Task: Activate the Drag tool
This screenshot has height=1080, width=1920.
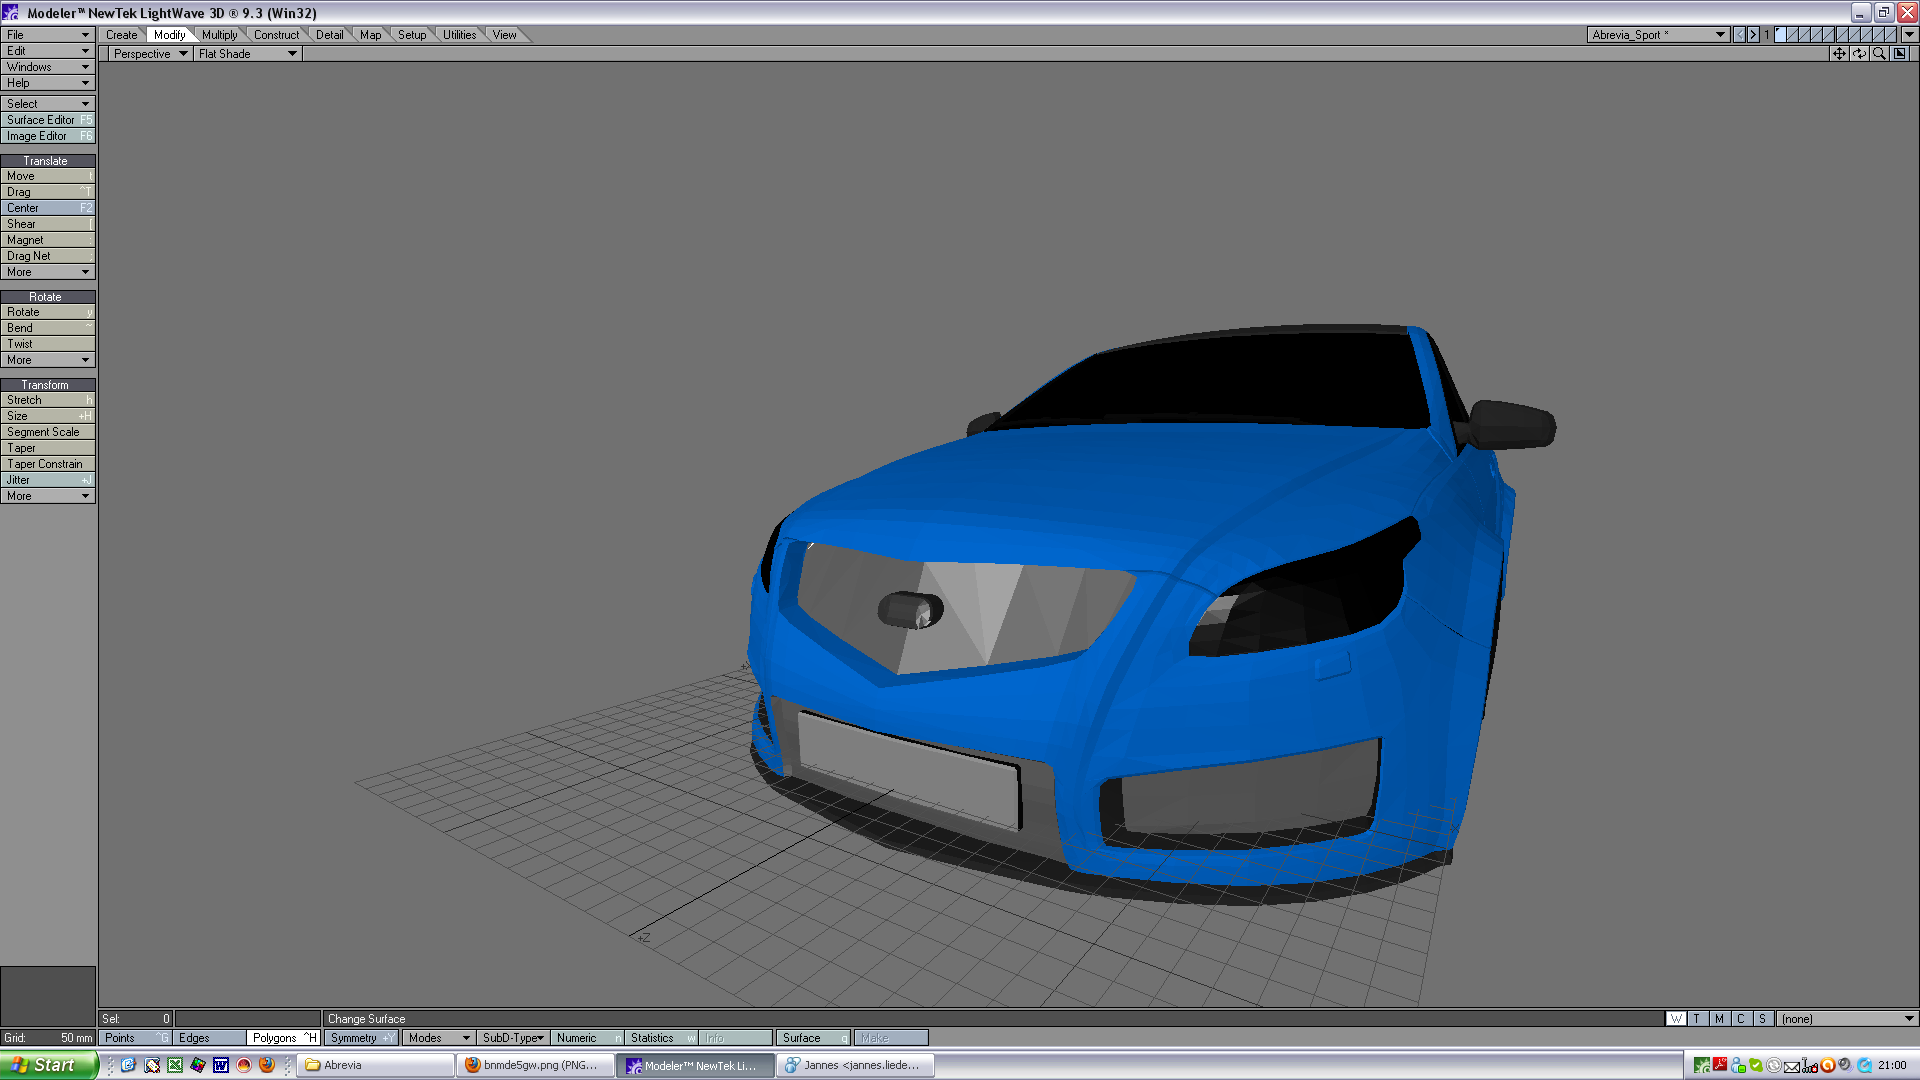Action: click(48, 192)
